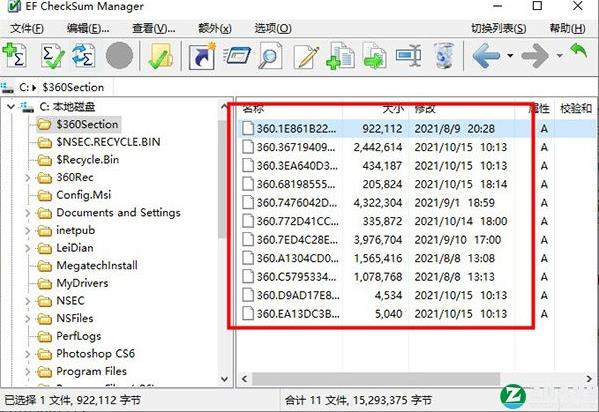The width and height of the screenshot is (599, 412).
Task: Click the recycle bin delete icon
Action: coord(443,56)
